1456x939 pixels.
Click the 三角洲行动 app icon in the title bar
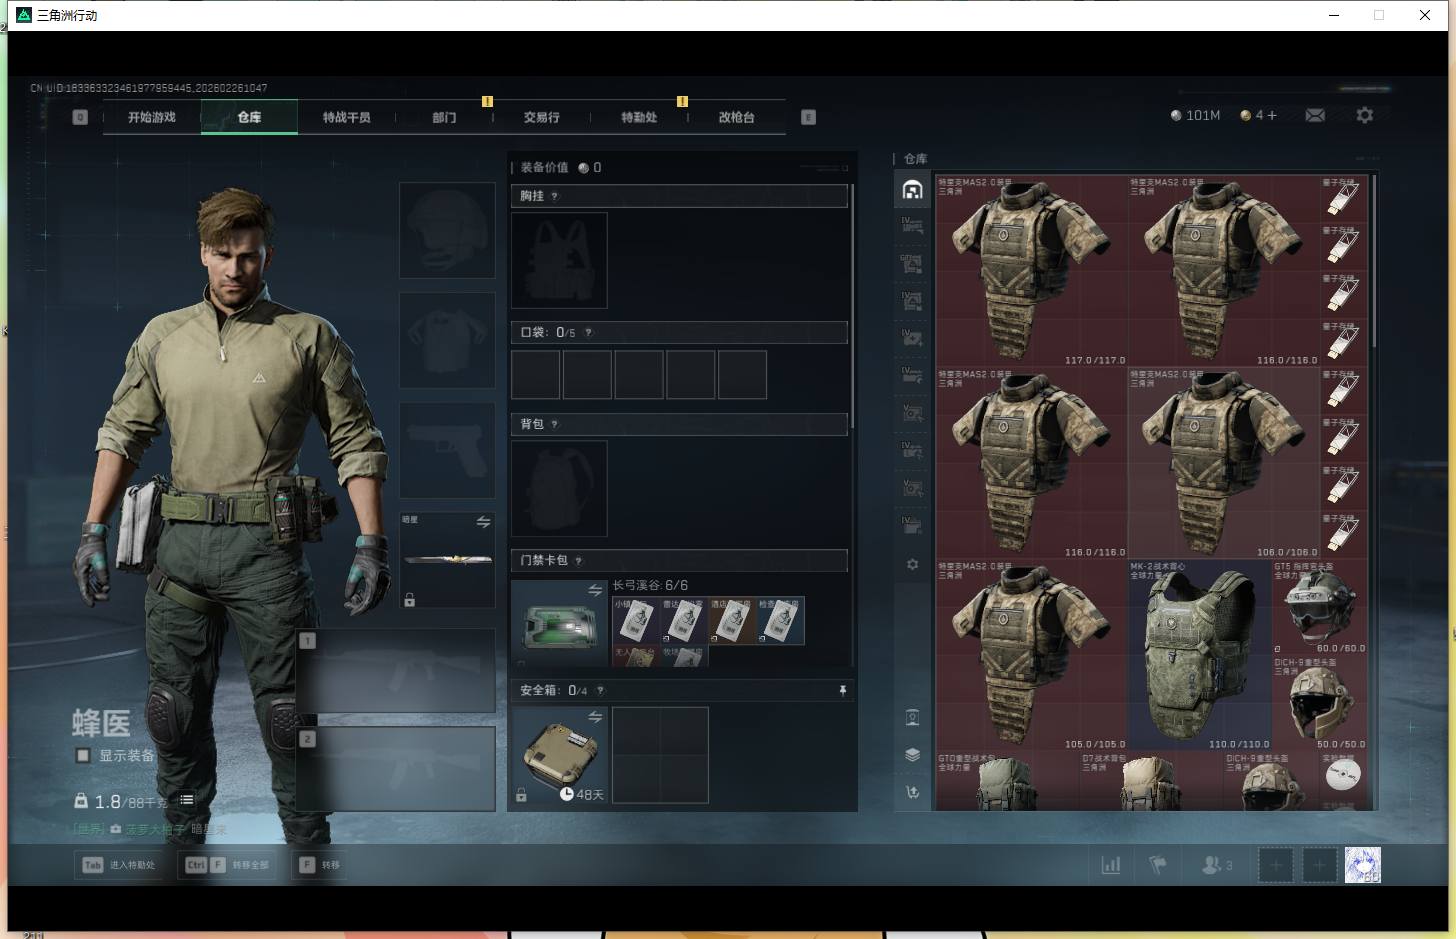[24, 15]
